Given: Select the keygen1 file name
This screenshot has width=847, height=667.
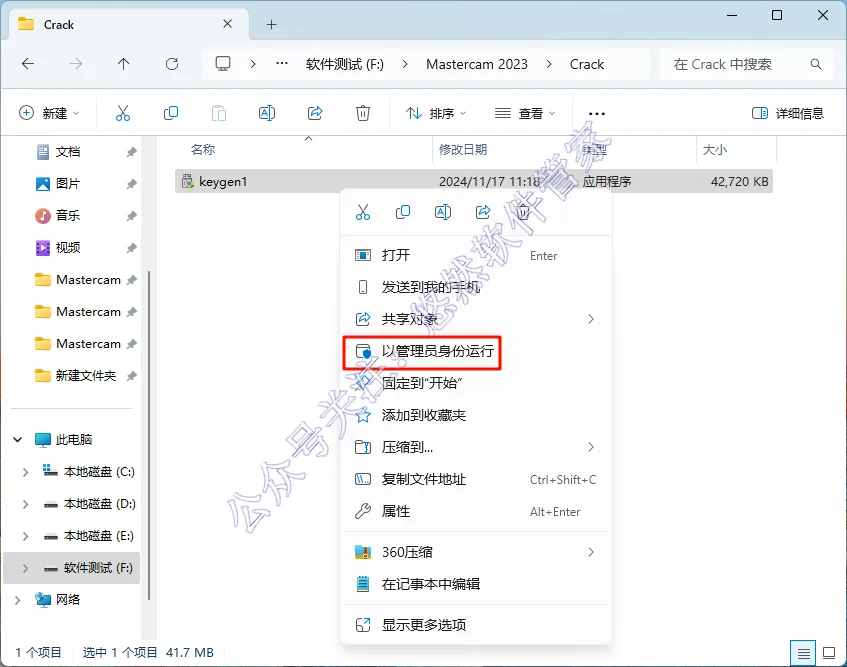Looking at the screenshot, I should click(223, 181).
